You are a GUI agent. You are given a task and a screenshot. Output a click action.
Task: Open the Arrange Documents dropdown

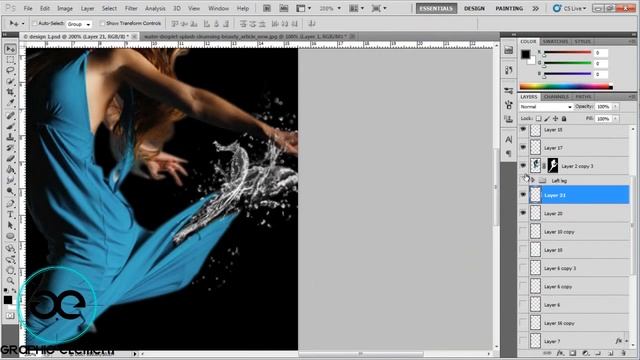click(356, 8)
